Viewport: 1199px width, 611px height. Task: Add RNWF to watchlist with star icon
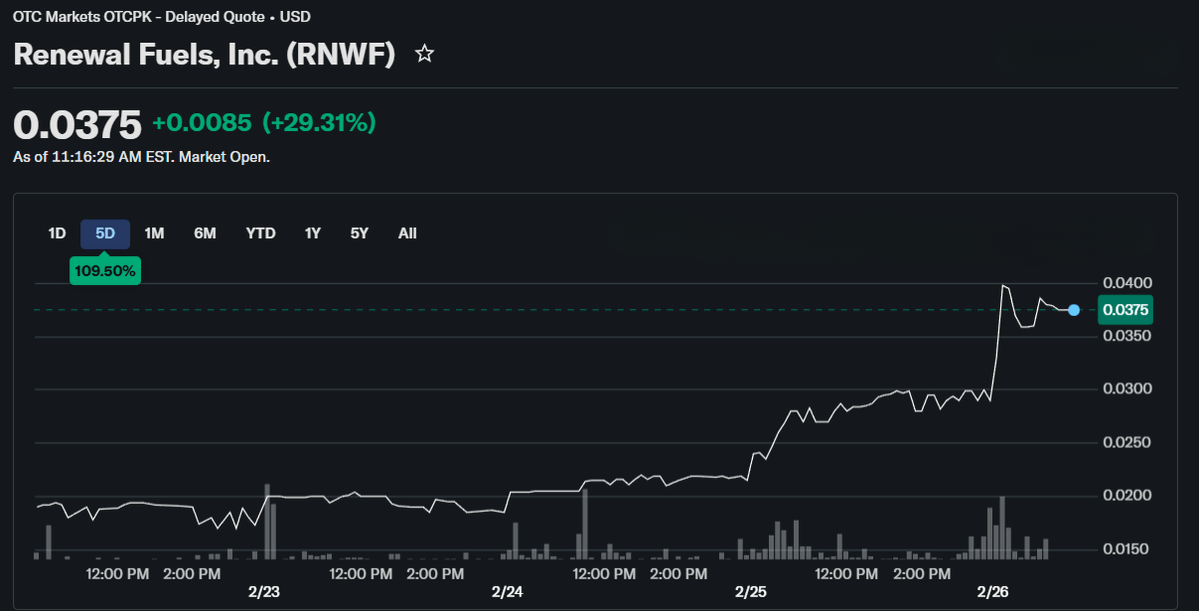click(x=424, y=54)
